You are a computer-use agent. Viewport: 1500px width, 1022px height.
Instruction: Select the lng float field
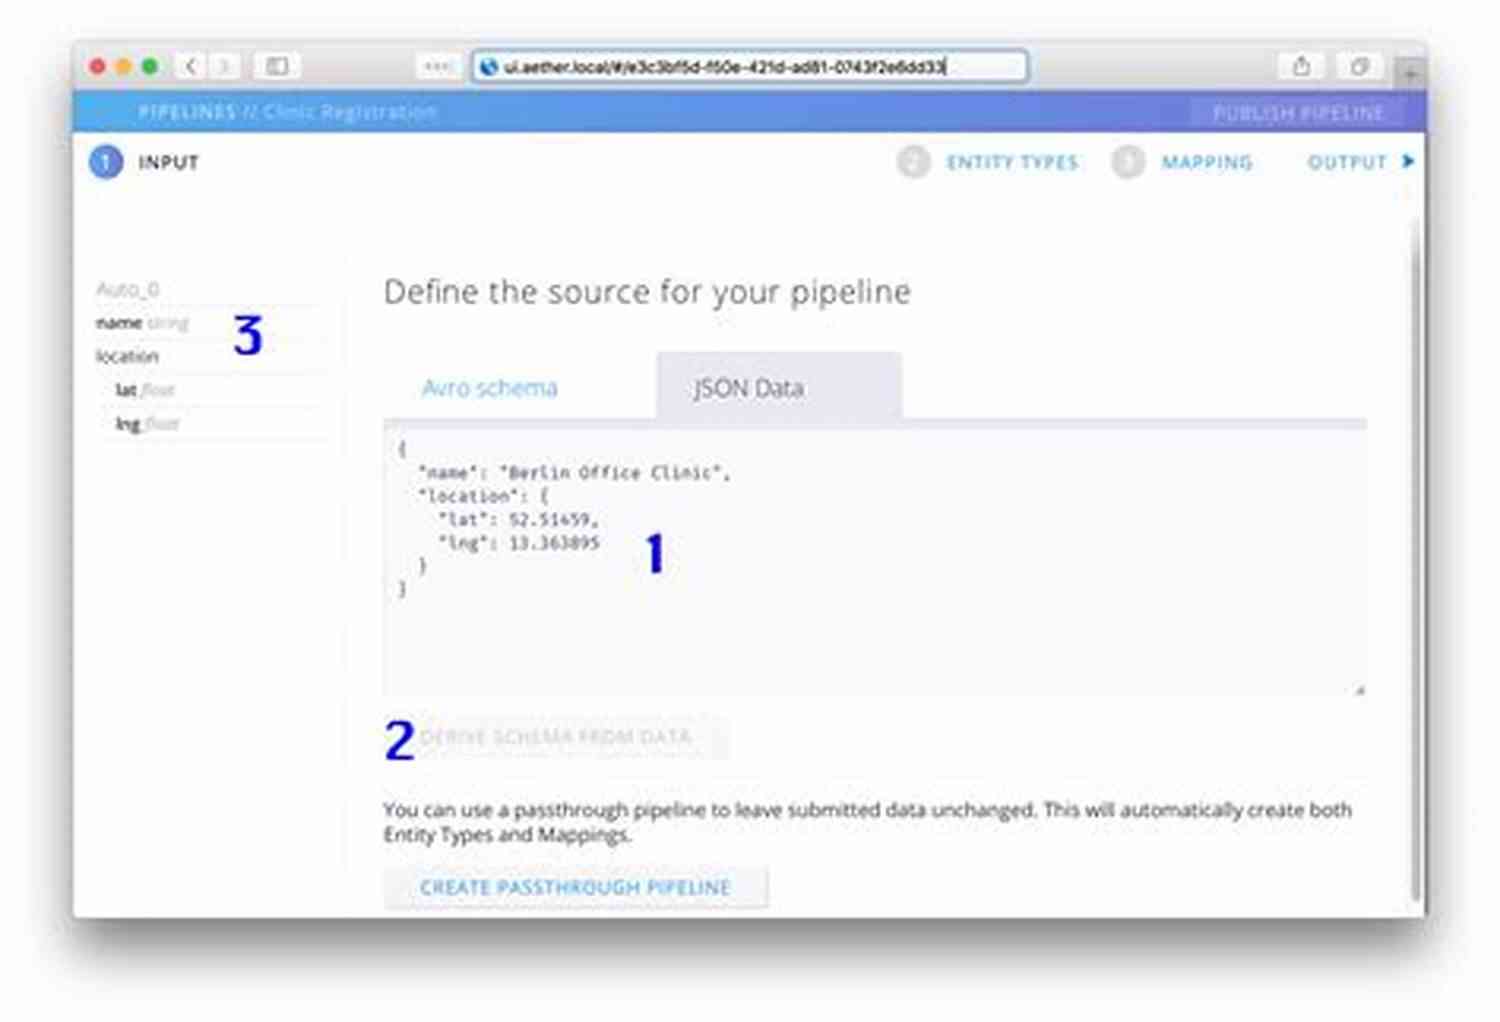click(x=147, y=424)
